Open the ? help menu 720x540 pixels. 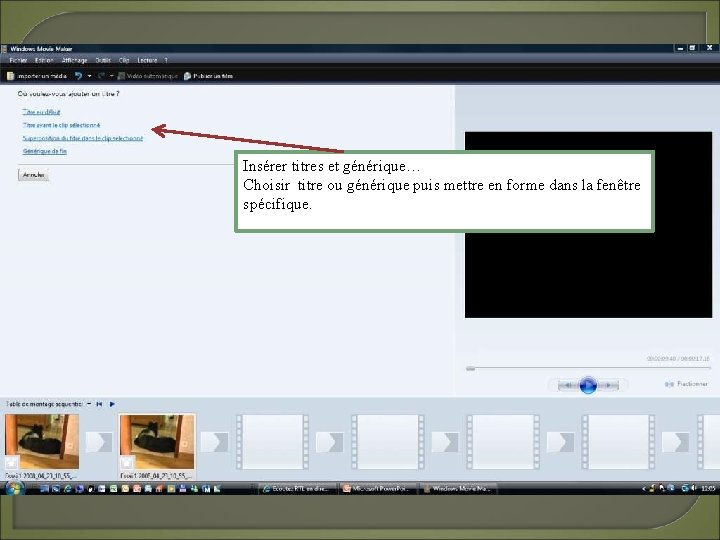tap(166, 60)
